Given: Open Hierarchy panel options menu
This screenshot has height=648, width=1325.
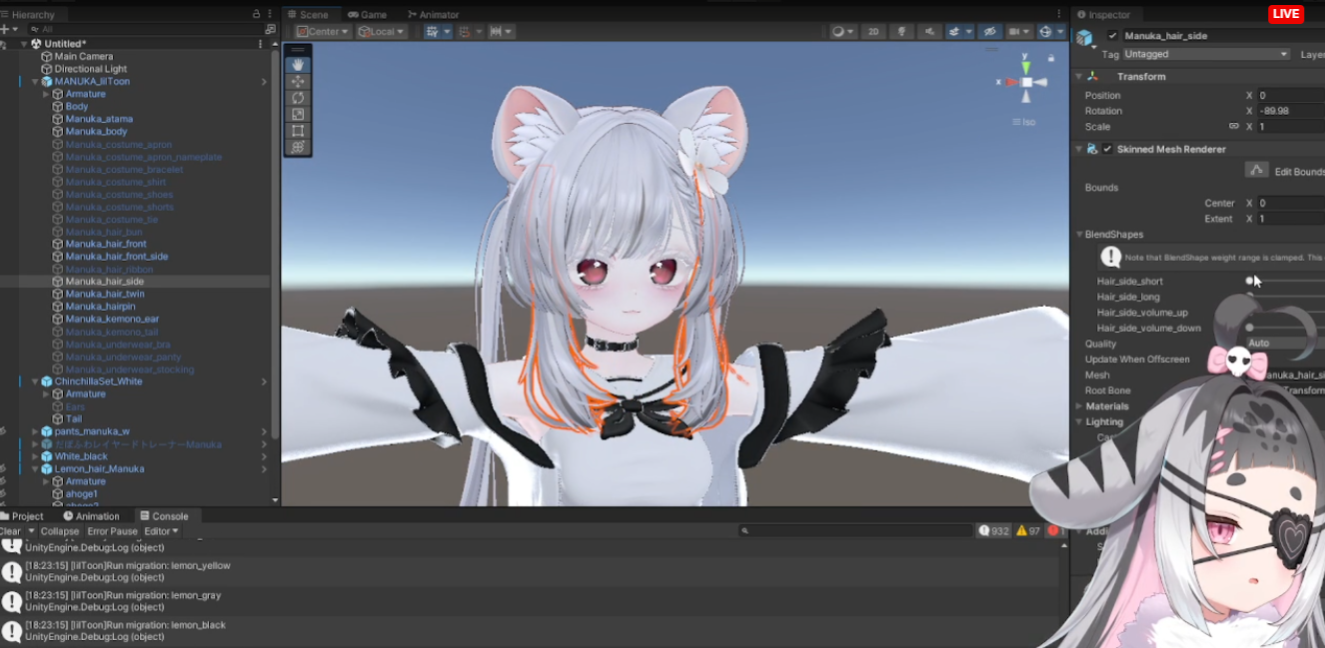Looking at the screenshot, I should (x=270, y=15).
